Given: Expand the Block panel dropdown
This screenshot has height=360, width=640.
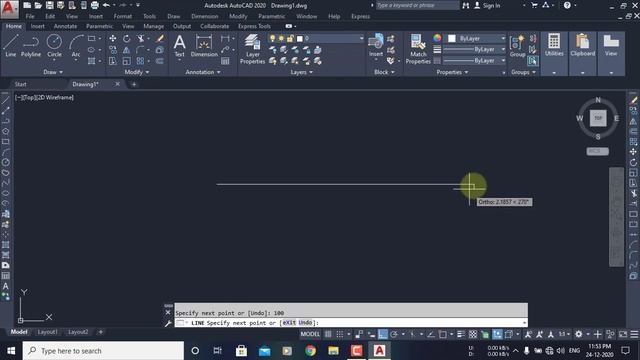Looking at the screenshot, I should [x=384, y=72].
